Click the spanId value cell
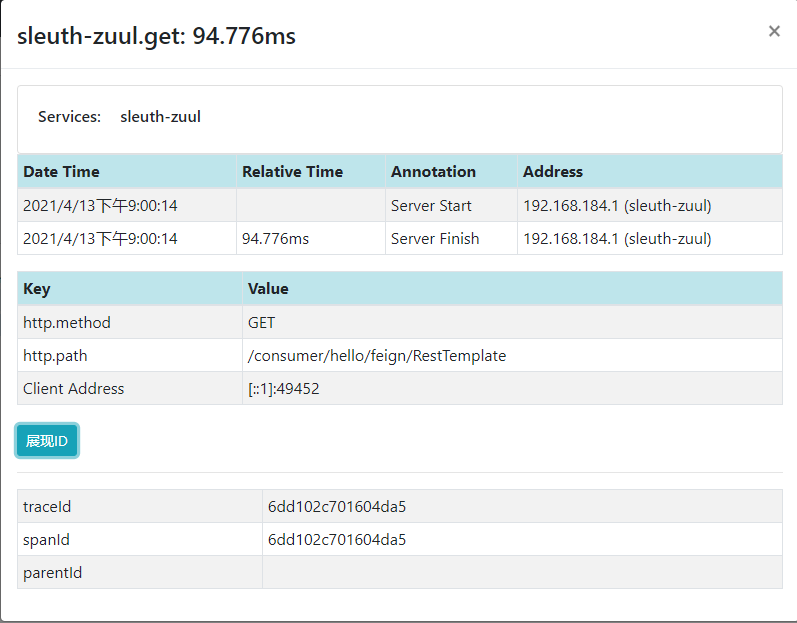Image resolution: width=797 pixels, height=623 pixels. click(x=337, y=540)
